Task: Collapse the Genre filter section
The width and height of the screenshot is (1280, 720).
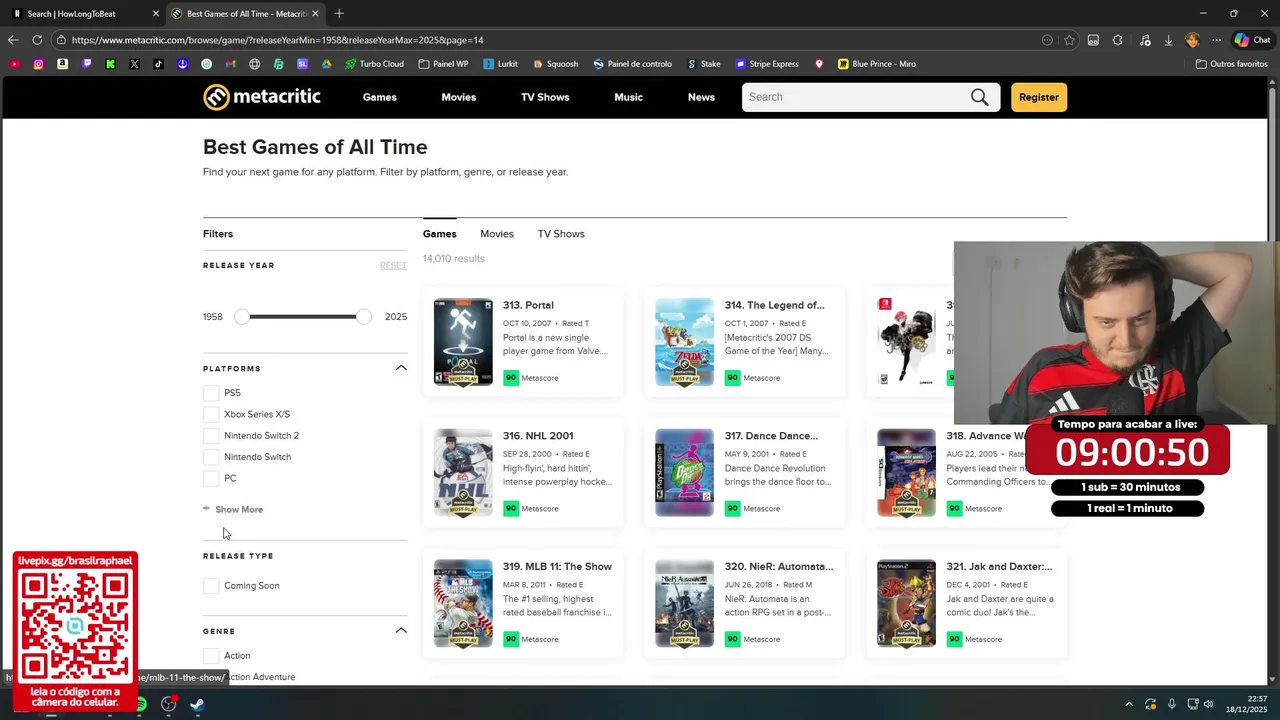Action: 401,631
